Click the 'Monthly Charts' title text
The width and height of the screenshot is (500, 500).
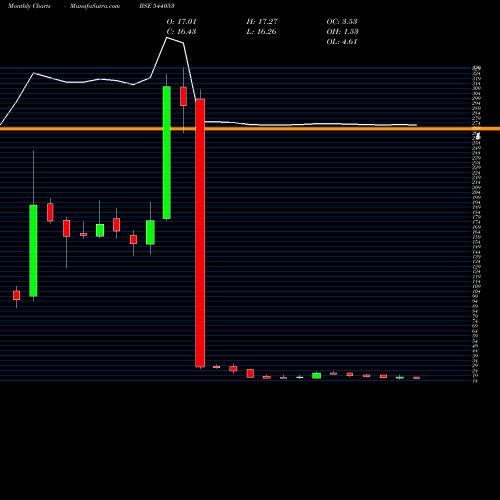[29, 6]
